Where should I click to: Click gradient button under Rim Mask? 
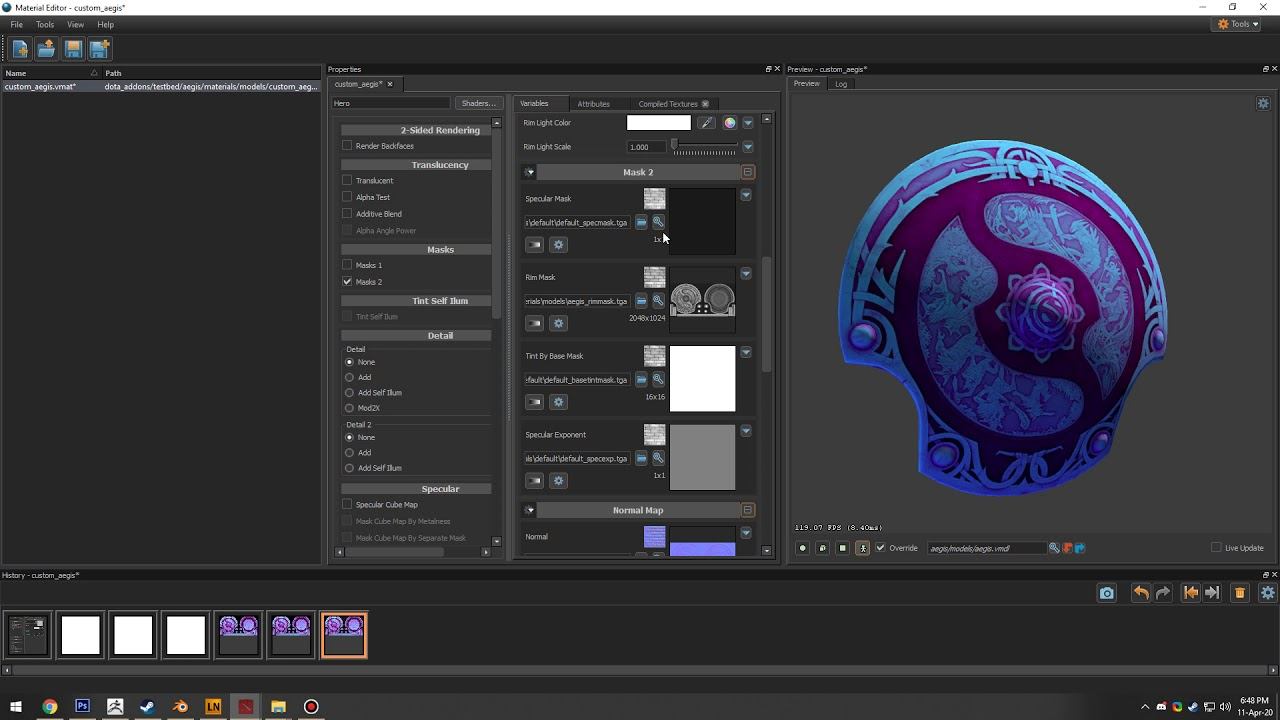tap(535, 323)
